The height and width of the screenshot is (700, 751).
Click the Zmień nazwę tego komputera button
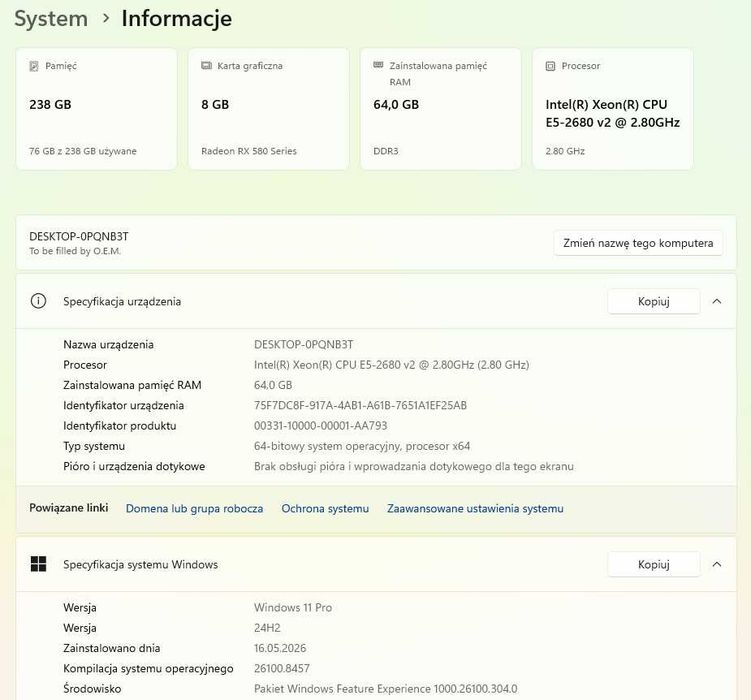click(x=638, y=243)
